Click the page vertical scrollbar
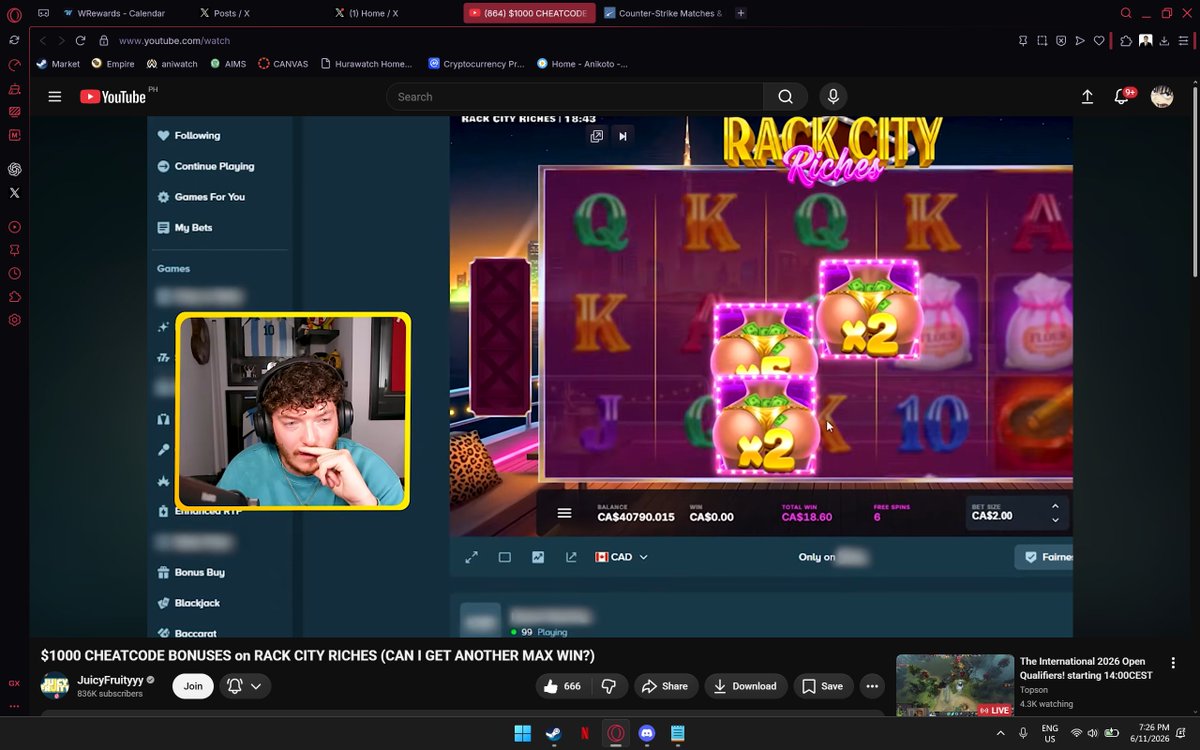1200x750 pixels. [x=1194, y=180]
